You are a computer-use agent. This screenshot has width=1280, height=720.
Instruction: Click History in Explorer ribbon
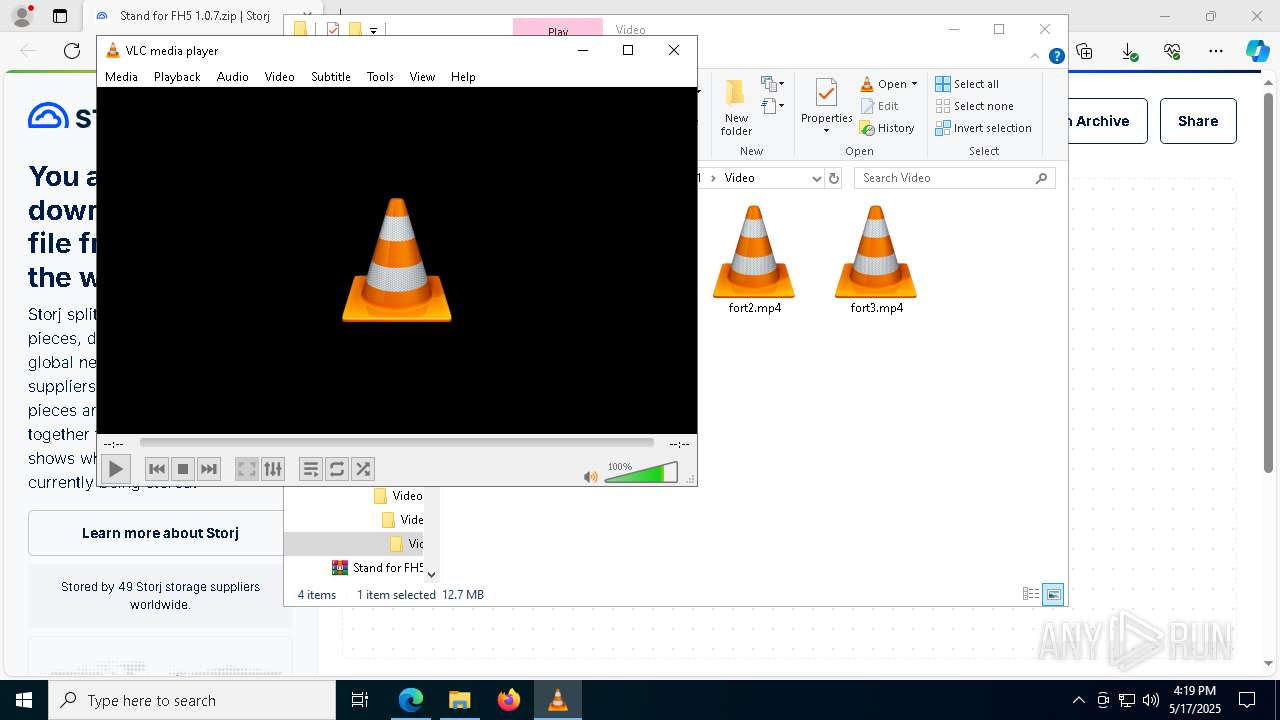point(888,128)
